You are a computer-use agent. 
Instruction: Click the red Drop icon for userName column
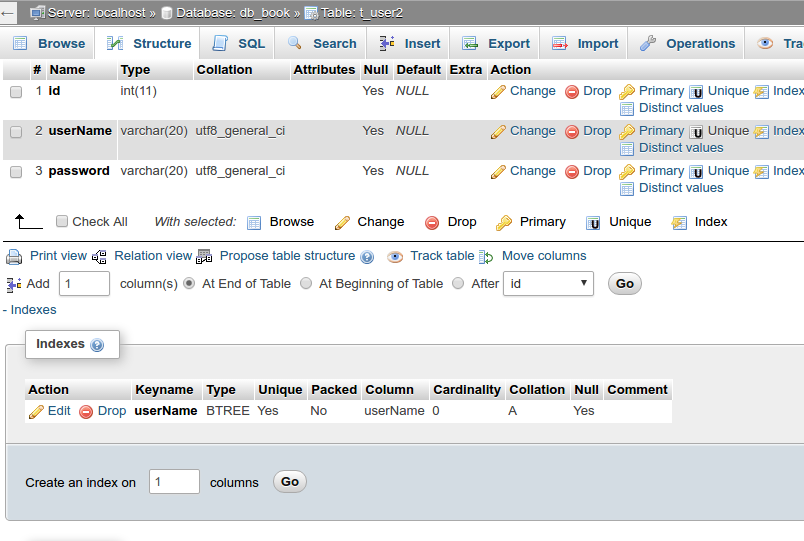[572, 131]
